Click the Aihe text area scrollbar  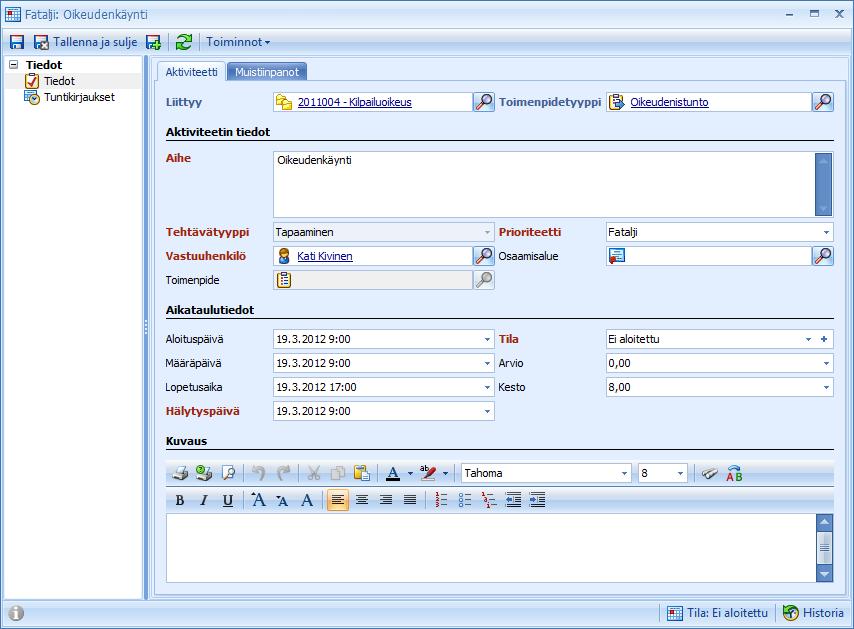[824, 185]
